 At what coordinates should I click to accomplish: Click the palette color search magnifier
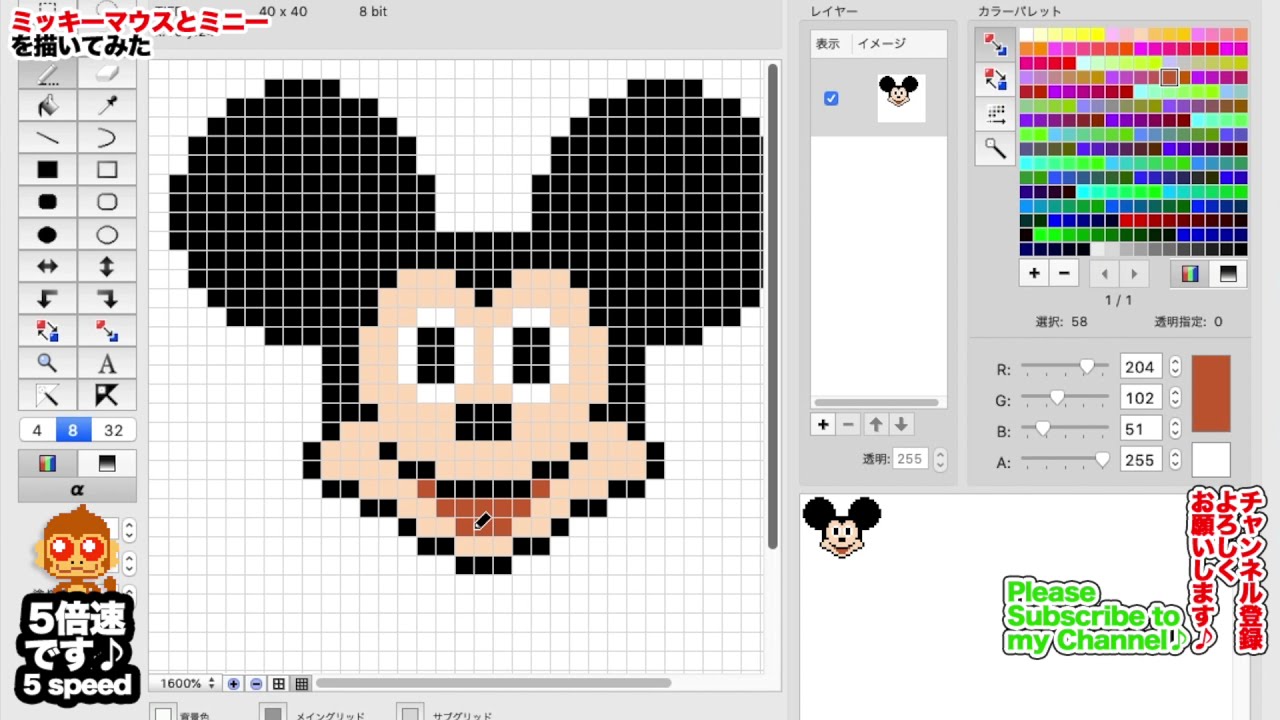click(994, 149)
